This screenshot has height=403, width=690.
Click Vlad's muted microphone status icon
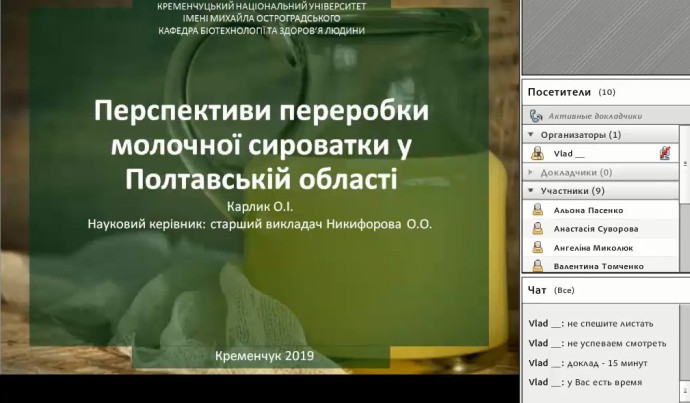tap(664, 153)
